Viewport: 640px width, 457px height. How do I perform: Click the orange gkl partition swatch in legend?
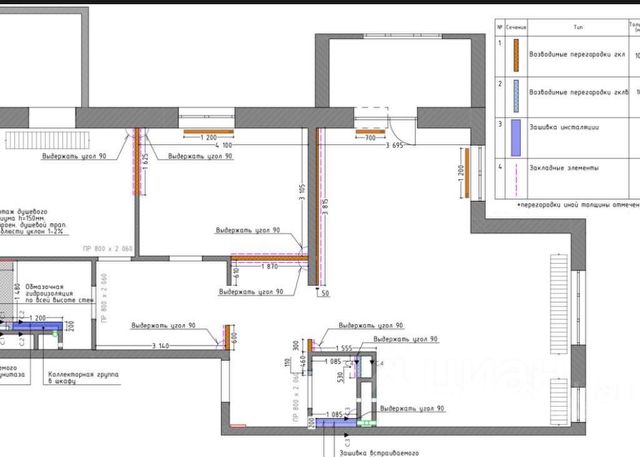(516, 55)
